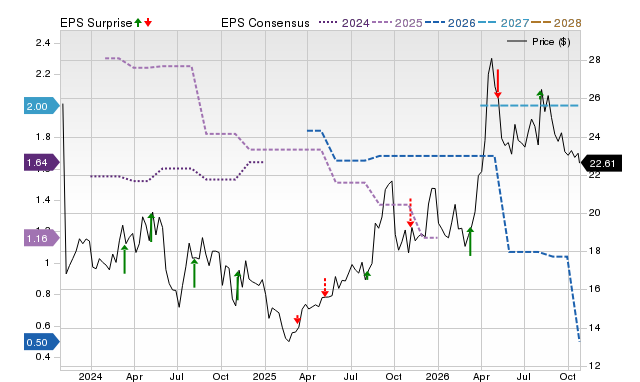Click the 18 label on the price axis

594,251
